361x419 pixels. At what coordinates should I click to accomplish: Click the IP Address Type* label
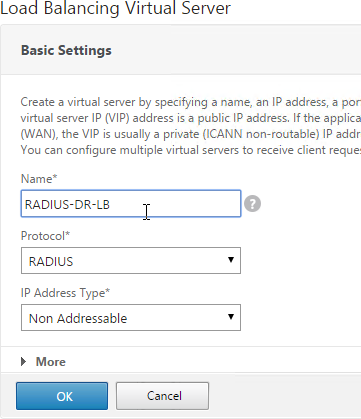(x=65, y=293)
